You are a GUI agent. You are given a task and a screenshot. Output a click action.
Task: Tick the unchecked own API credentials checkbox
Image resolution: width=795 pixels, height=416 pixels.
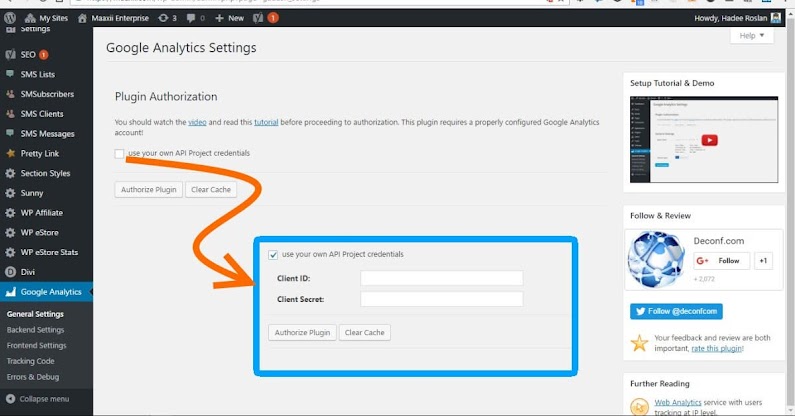pyautogui.click(x=119, y=153)
